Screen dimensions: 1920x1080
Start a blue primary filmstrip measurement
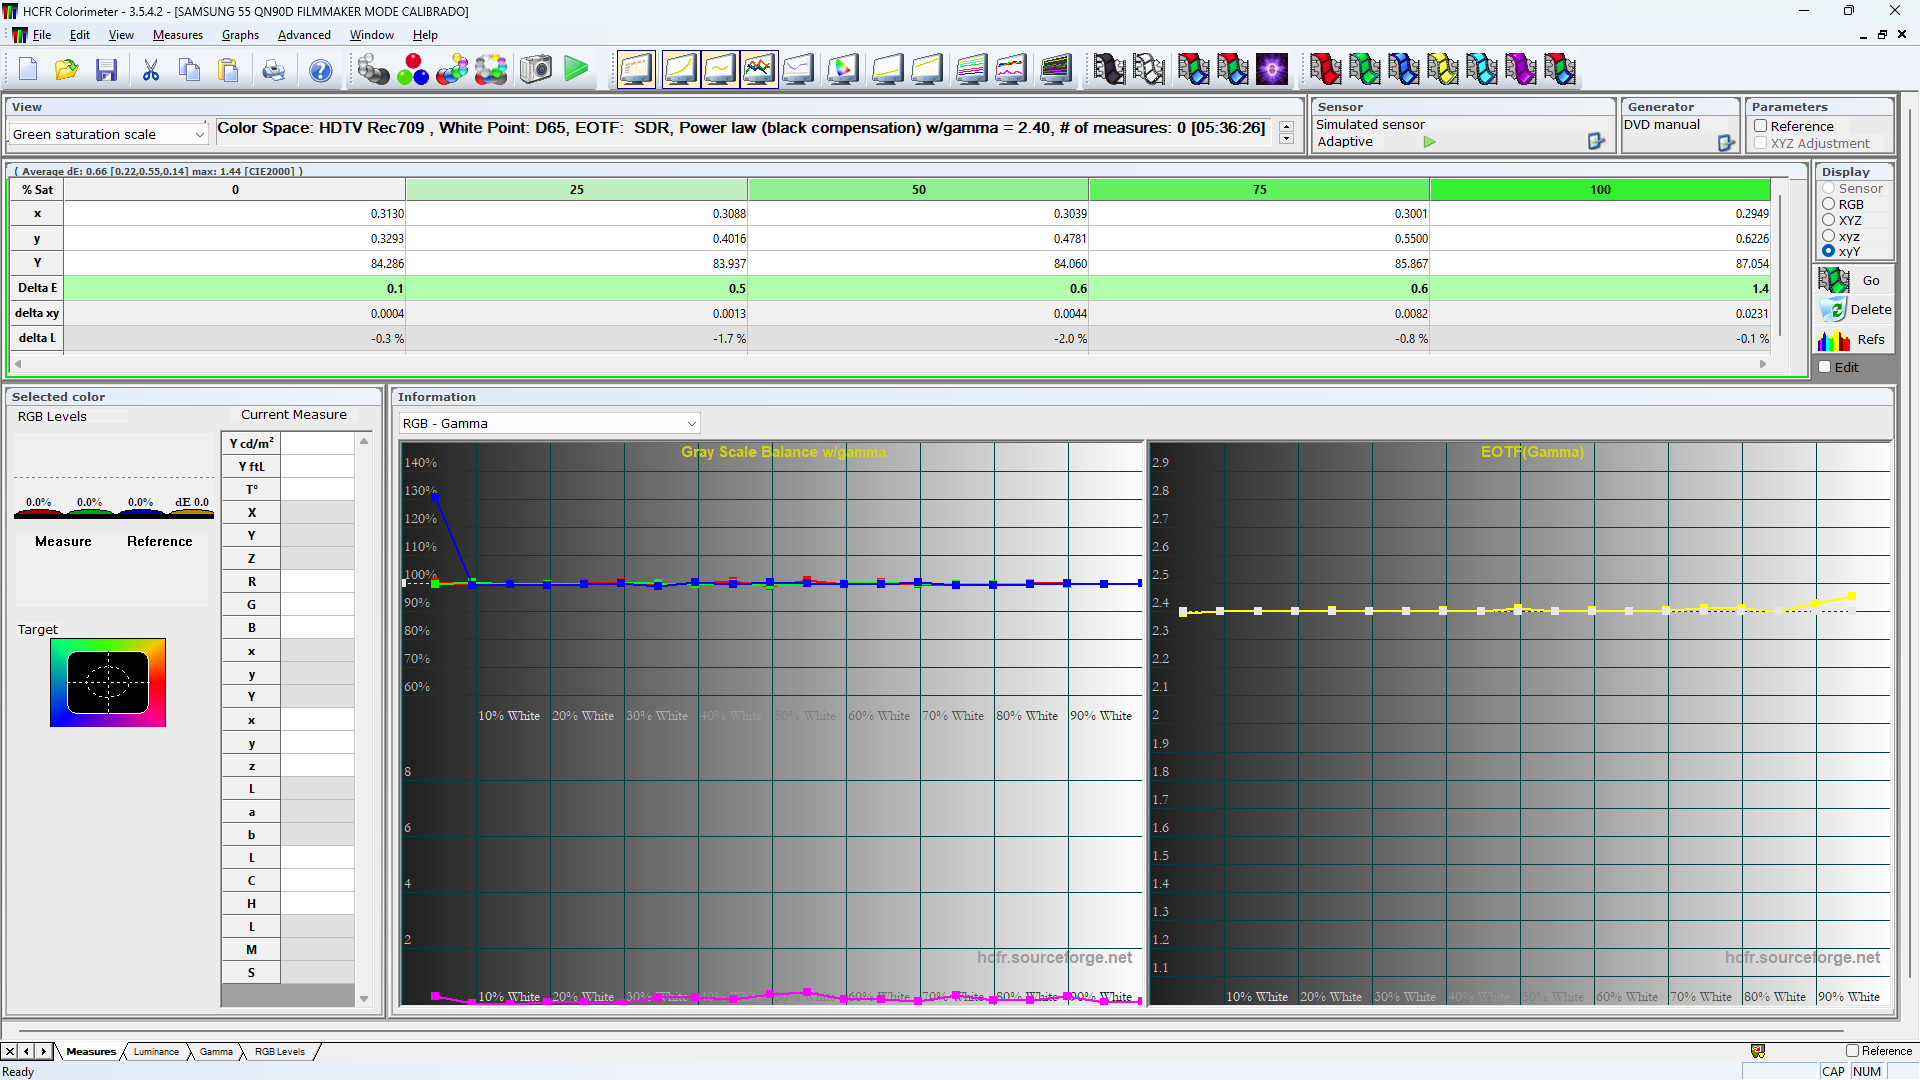(1404, 69)
